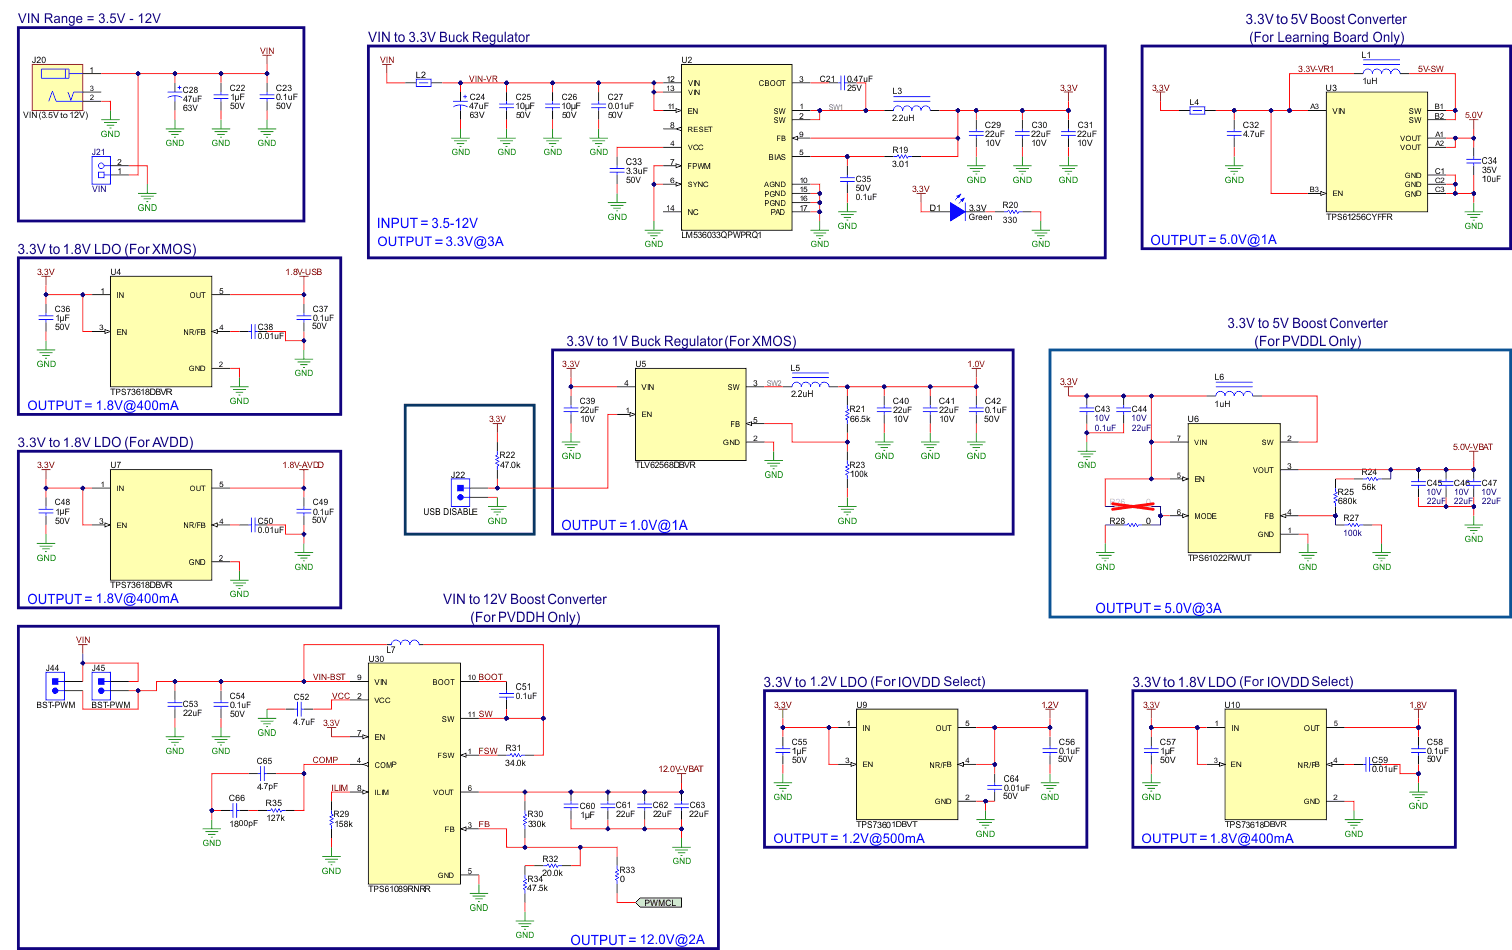Screen dimensions: 1512x950
Task: Click the U5 TLV62568DBVR chip body
Action: [690, 414]
